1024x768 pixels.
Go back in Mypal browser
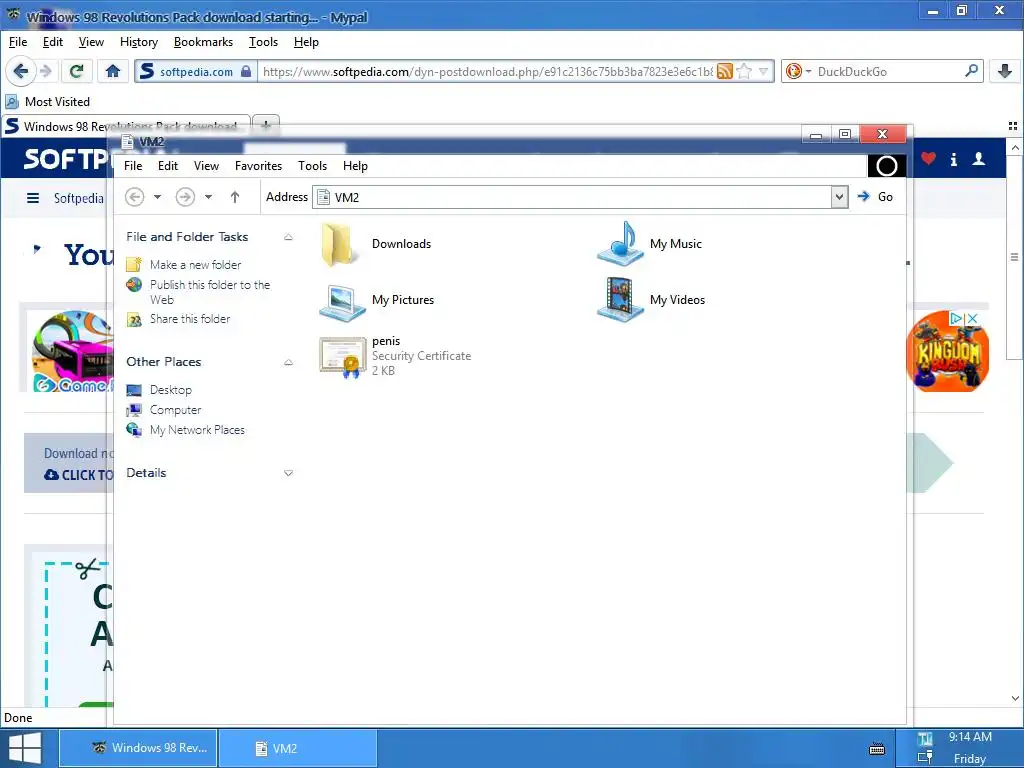20,71
